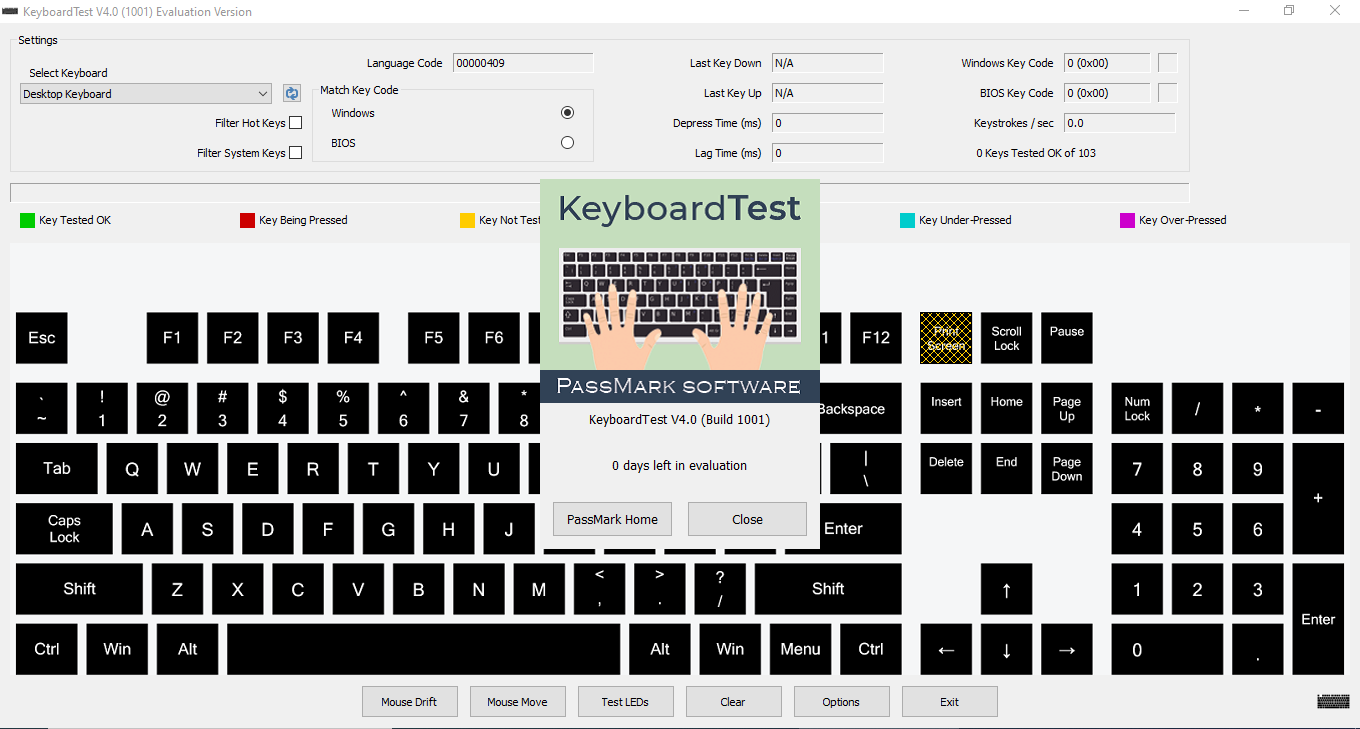The height and width of the screenshot is (729, 1360).
Task: Click the spacebar on virtual keyboard
Action: click(x=424, y=649)
